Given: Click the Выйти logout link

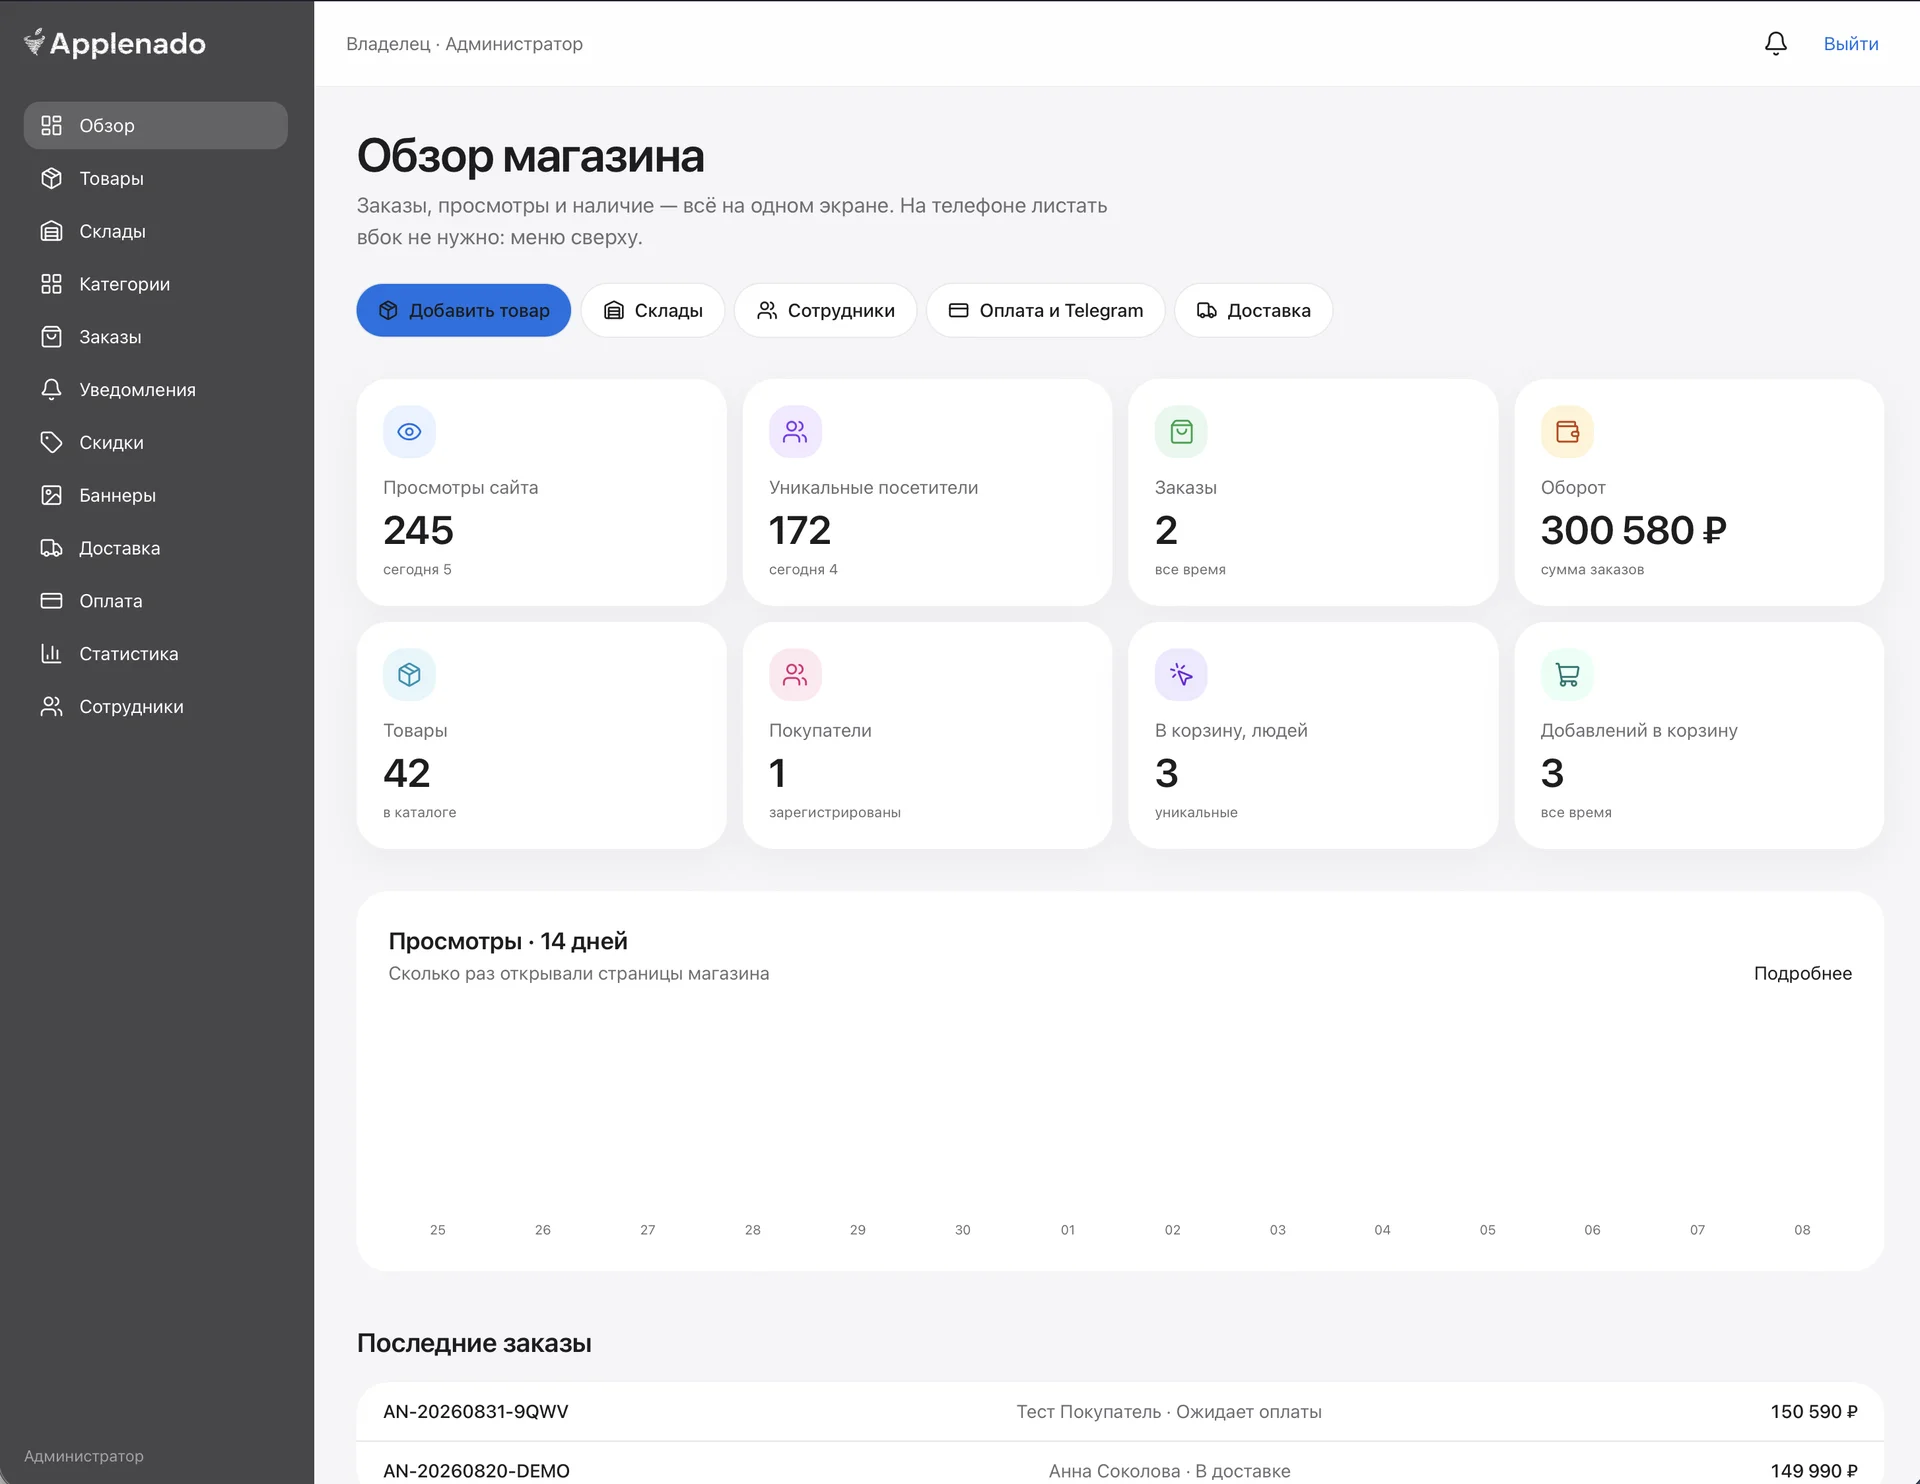Looking at the screenshot, I should [x=1850, y=44].
